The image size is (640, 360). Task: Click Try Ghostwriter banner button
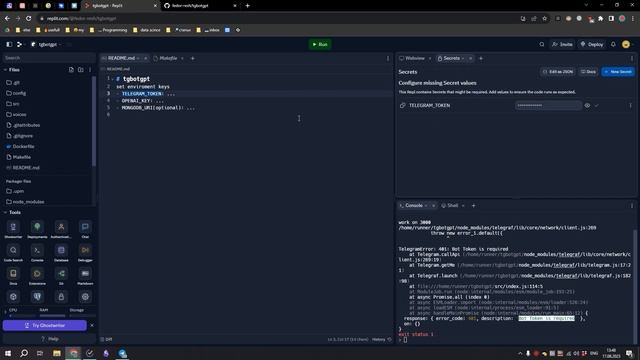point(44,325)
